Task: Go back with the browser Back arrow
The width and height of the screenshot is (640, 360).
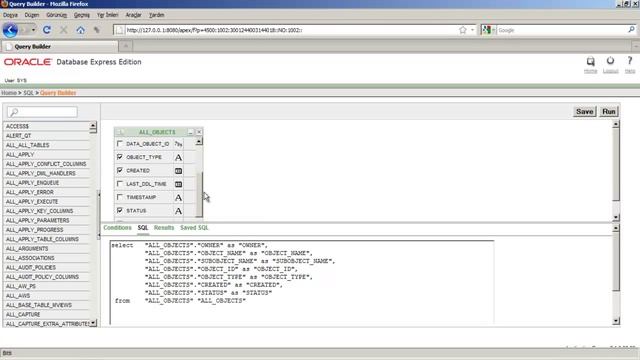Action: point(10,30)
